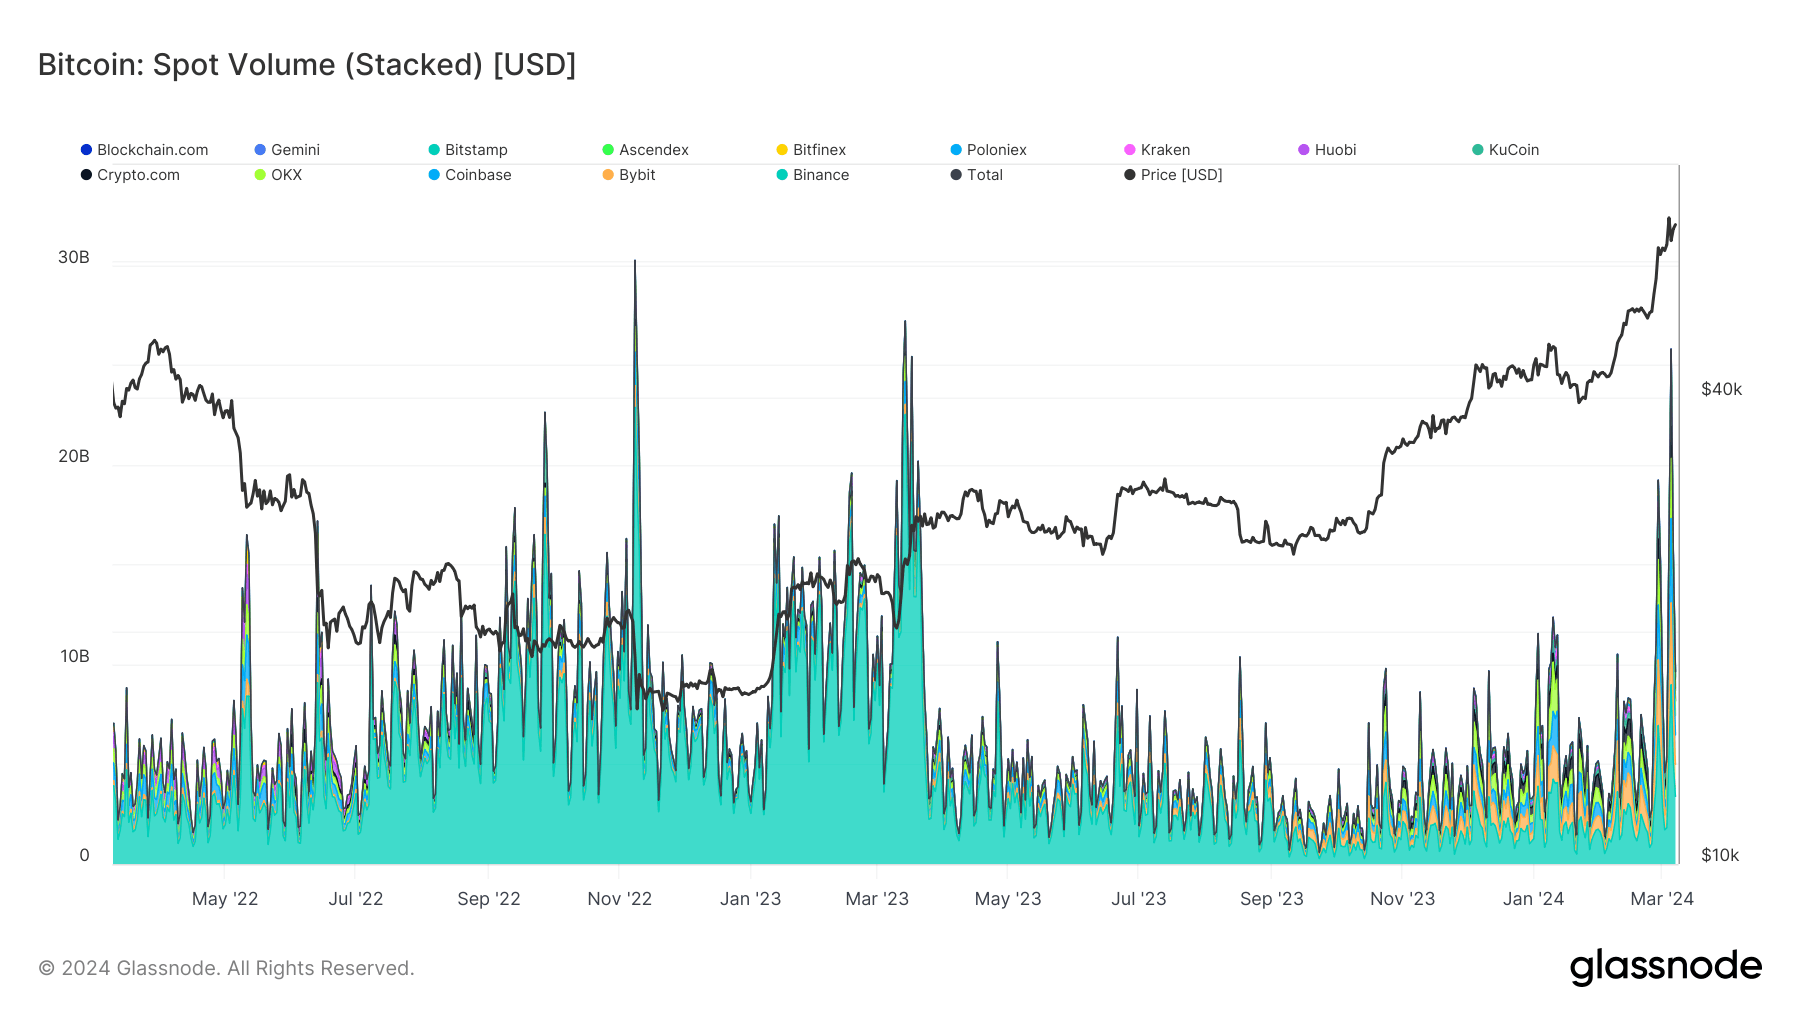Toggle KuCoin legend item

pyautogui.click(x=1513, y=150)
